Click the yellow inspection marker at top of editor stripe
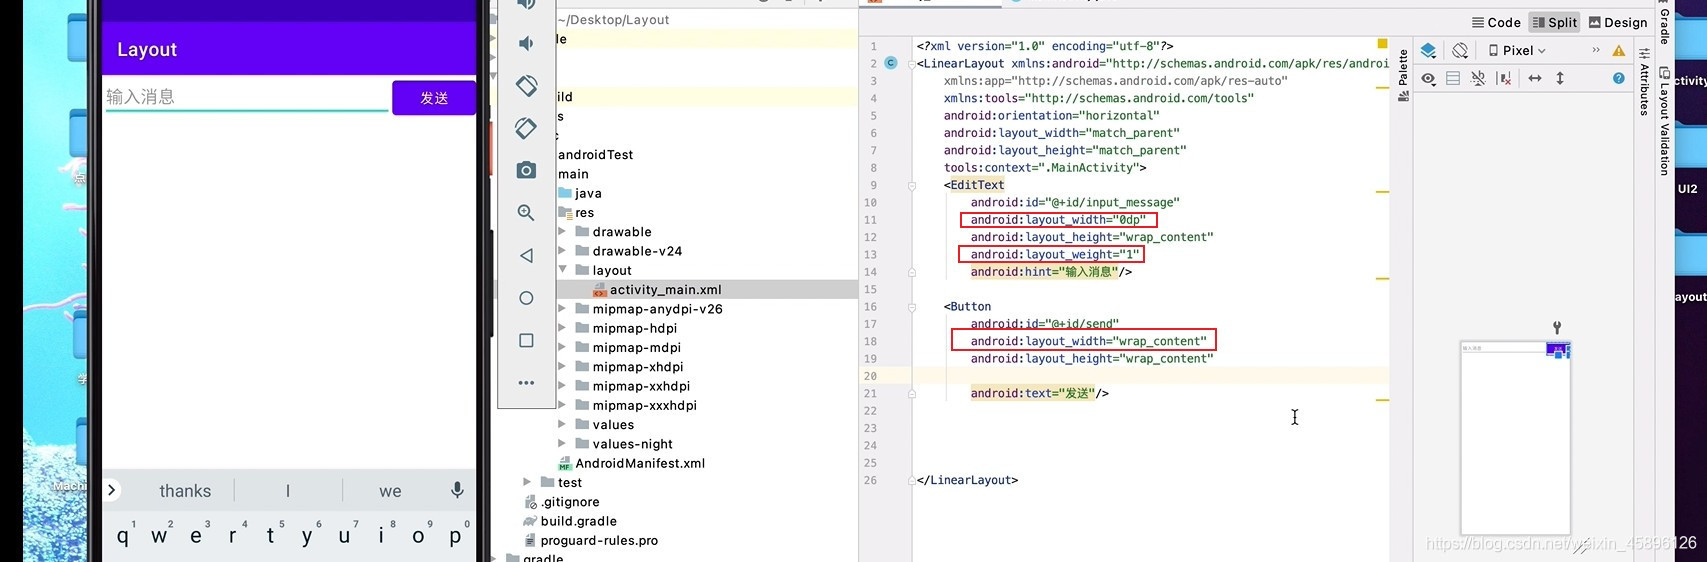The image size is (1707, 562). tap(1382, 44)
